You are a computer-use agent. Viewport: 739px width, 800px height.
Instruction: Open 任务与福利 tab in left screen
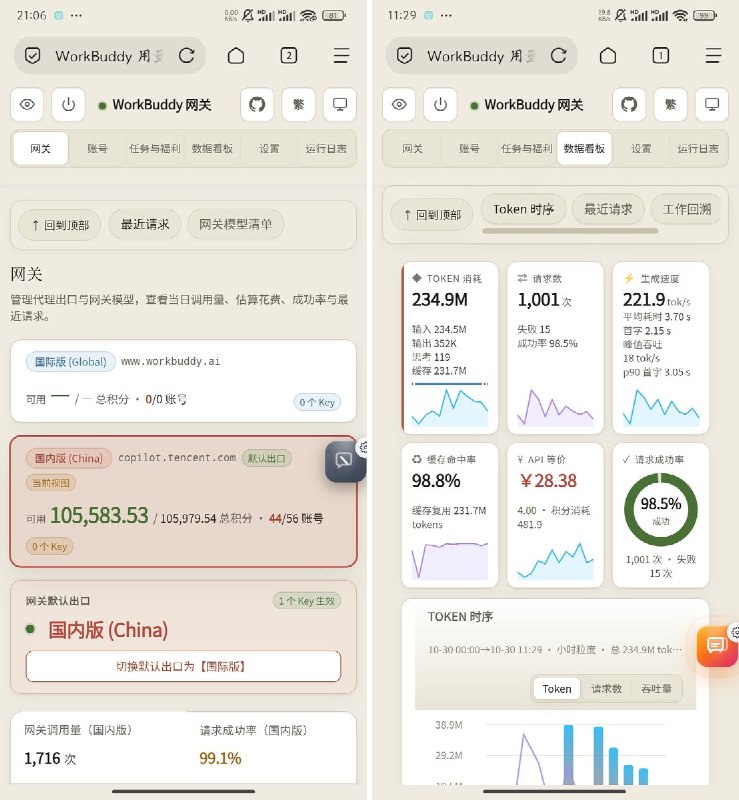pos(155,148)
